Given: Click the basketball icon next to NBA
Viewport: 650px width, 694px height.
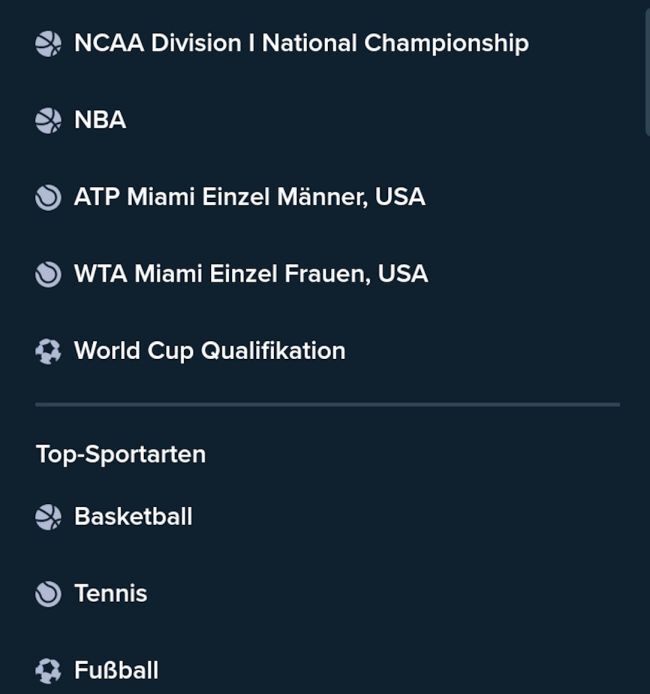Looking at the screenshot, I should click(x=48, y=120).
